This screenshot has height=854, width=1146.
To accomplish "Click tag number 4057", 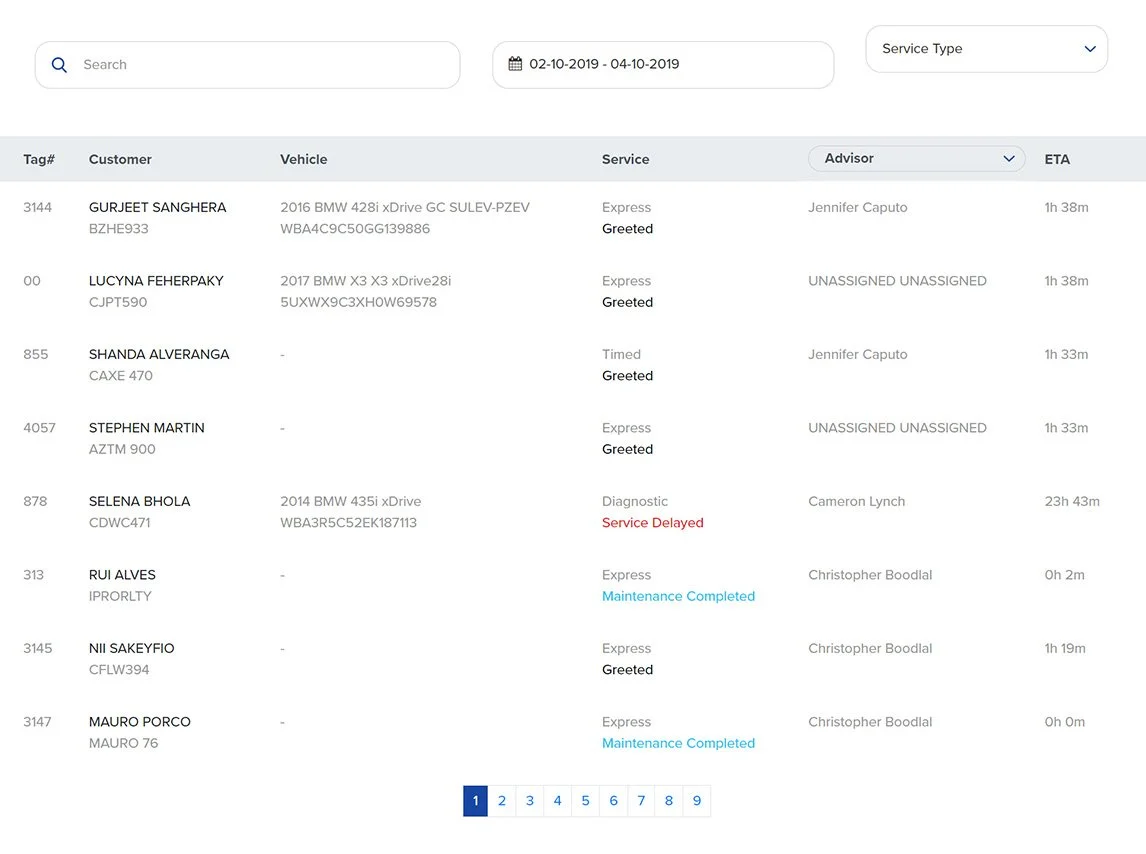I will point(39,428).
